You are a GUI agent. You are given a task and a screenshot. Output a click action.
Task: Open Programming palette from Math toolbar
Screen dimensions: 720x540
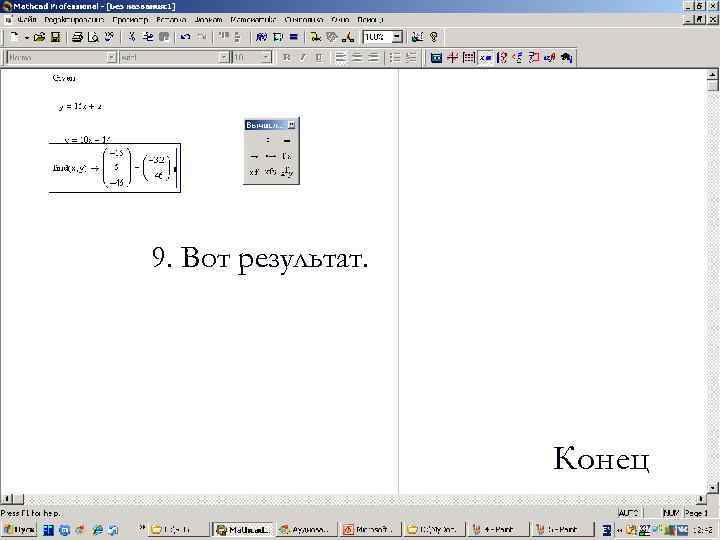click(x=534, y=57)
